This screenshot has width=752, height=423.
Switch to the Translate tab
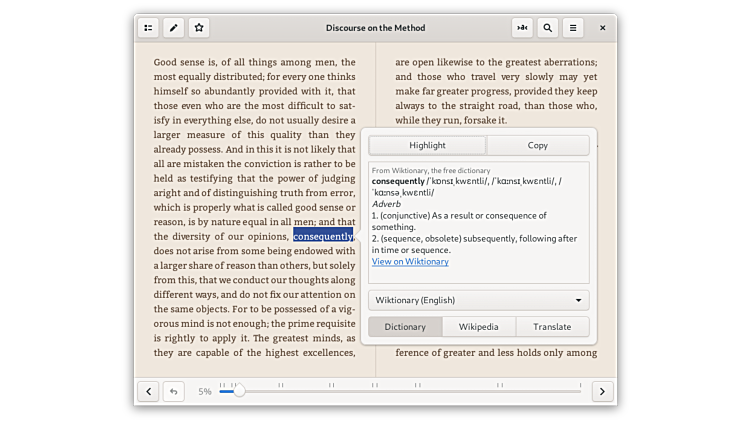(552, 327)
